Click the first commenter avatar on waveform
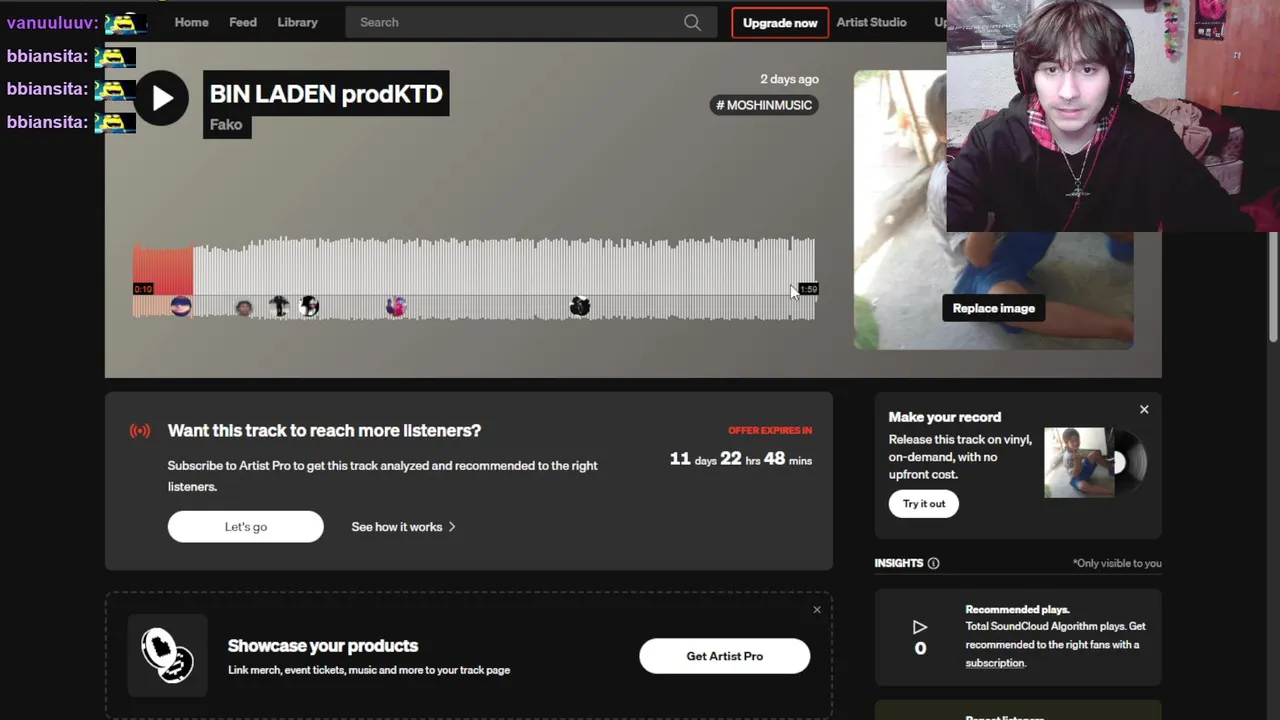This screenshot has height=720, width=1280. tap(181, 307)
